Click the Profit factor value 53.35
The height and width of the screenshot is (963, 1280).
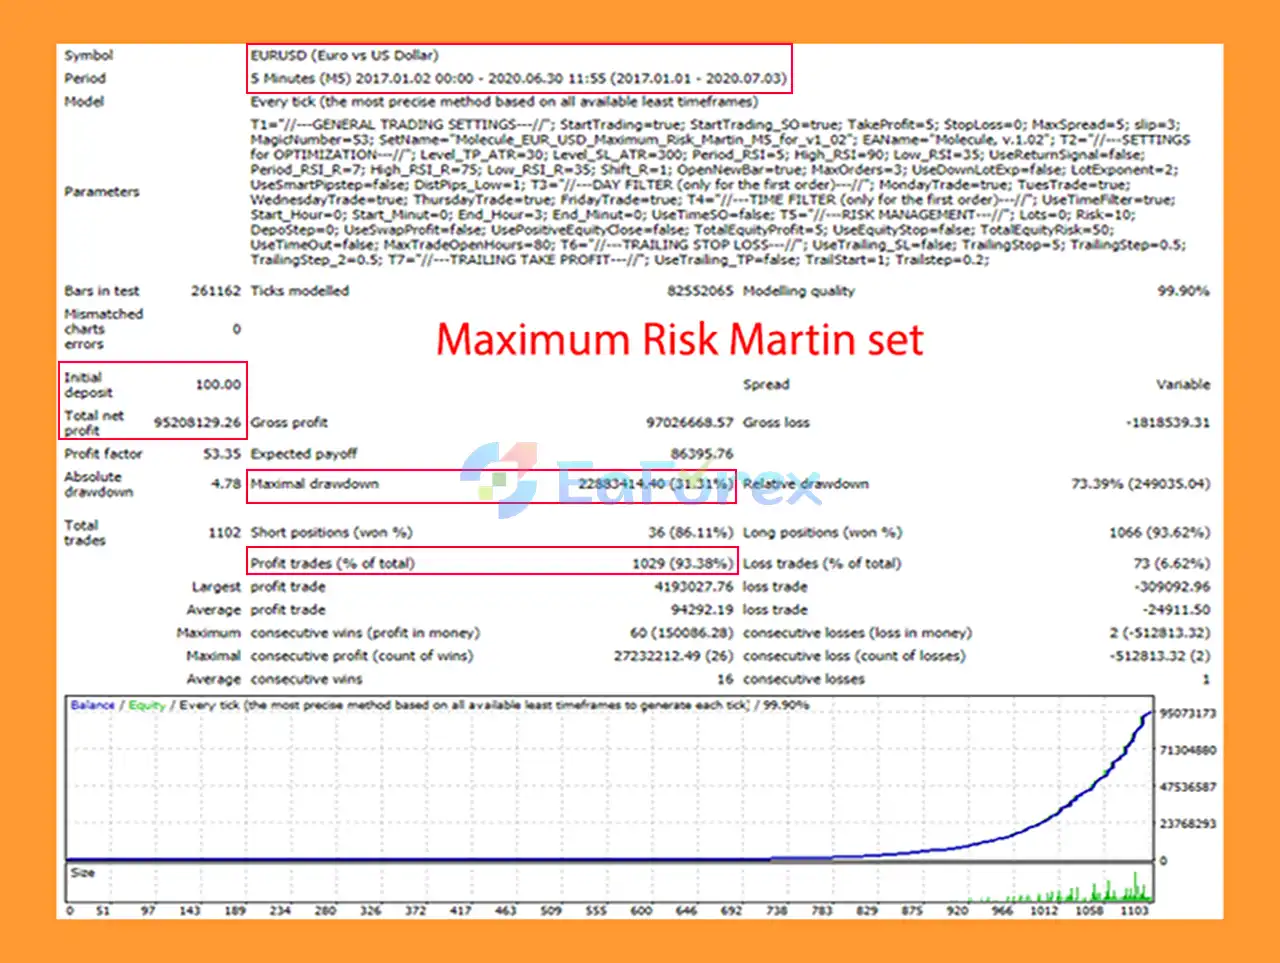pyautogui.click(x=221, y=453)
